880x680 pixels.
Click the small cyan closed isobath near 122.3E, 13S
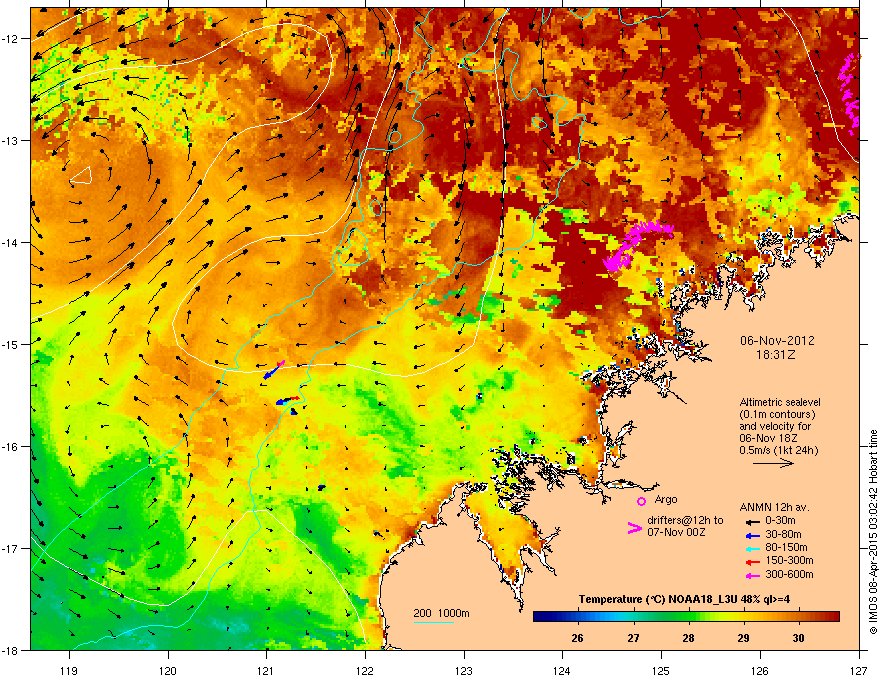[x=395, y=136]
